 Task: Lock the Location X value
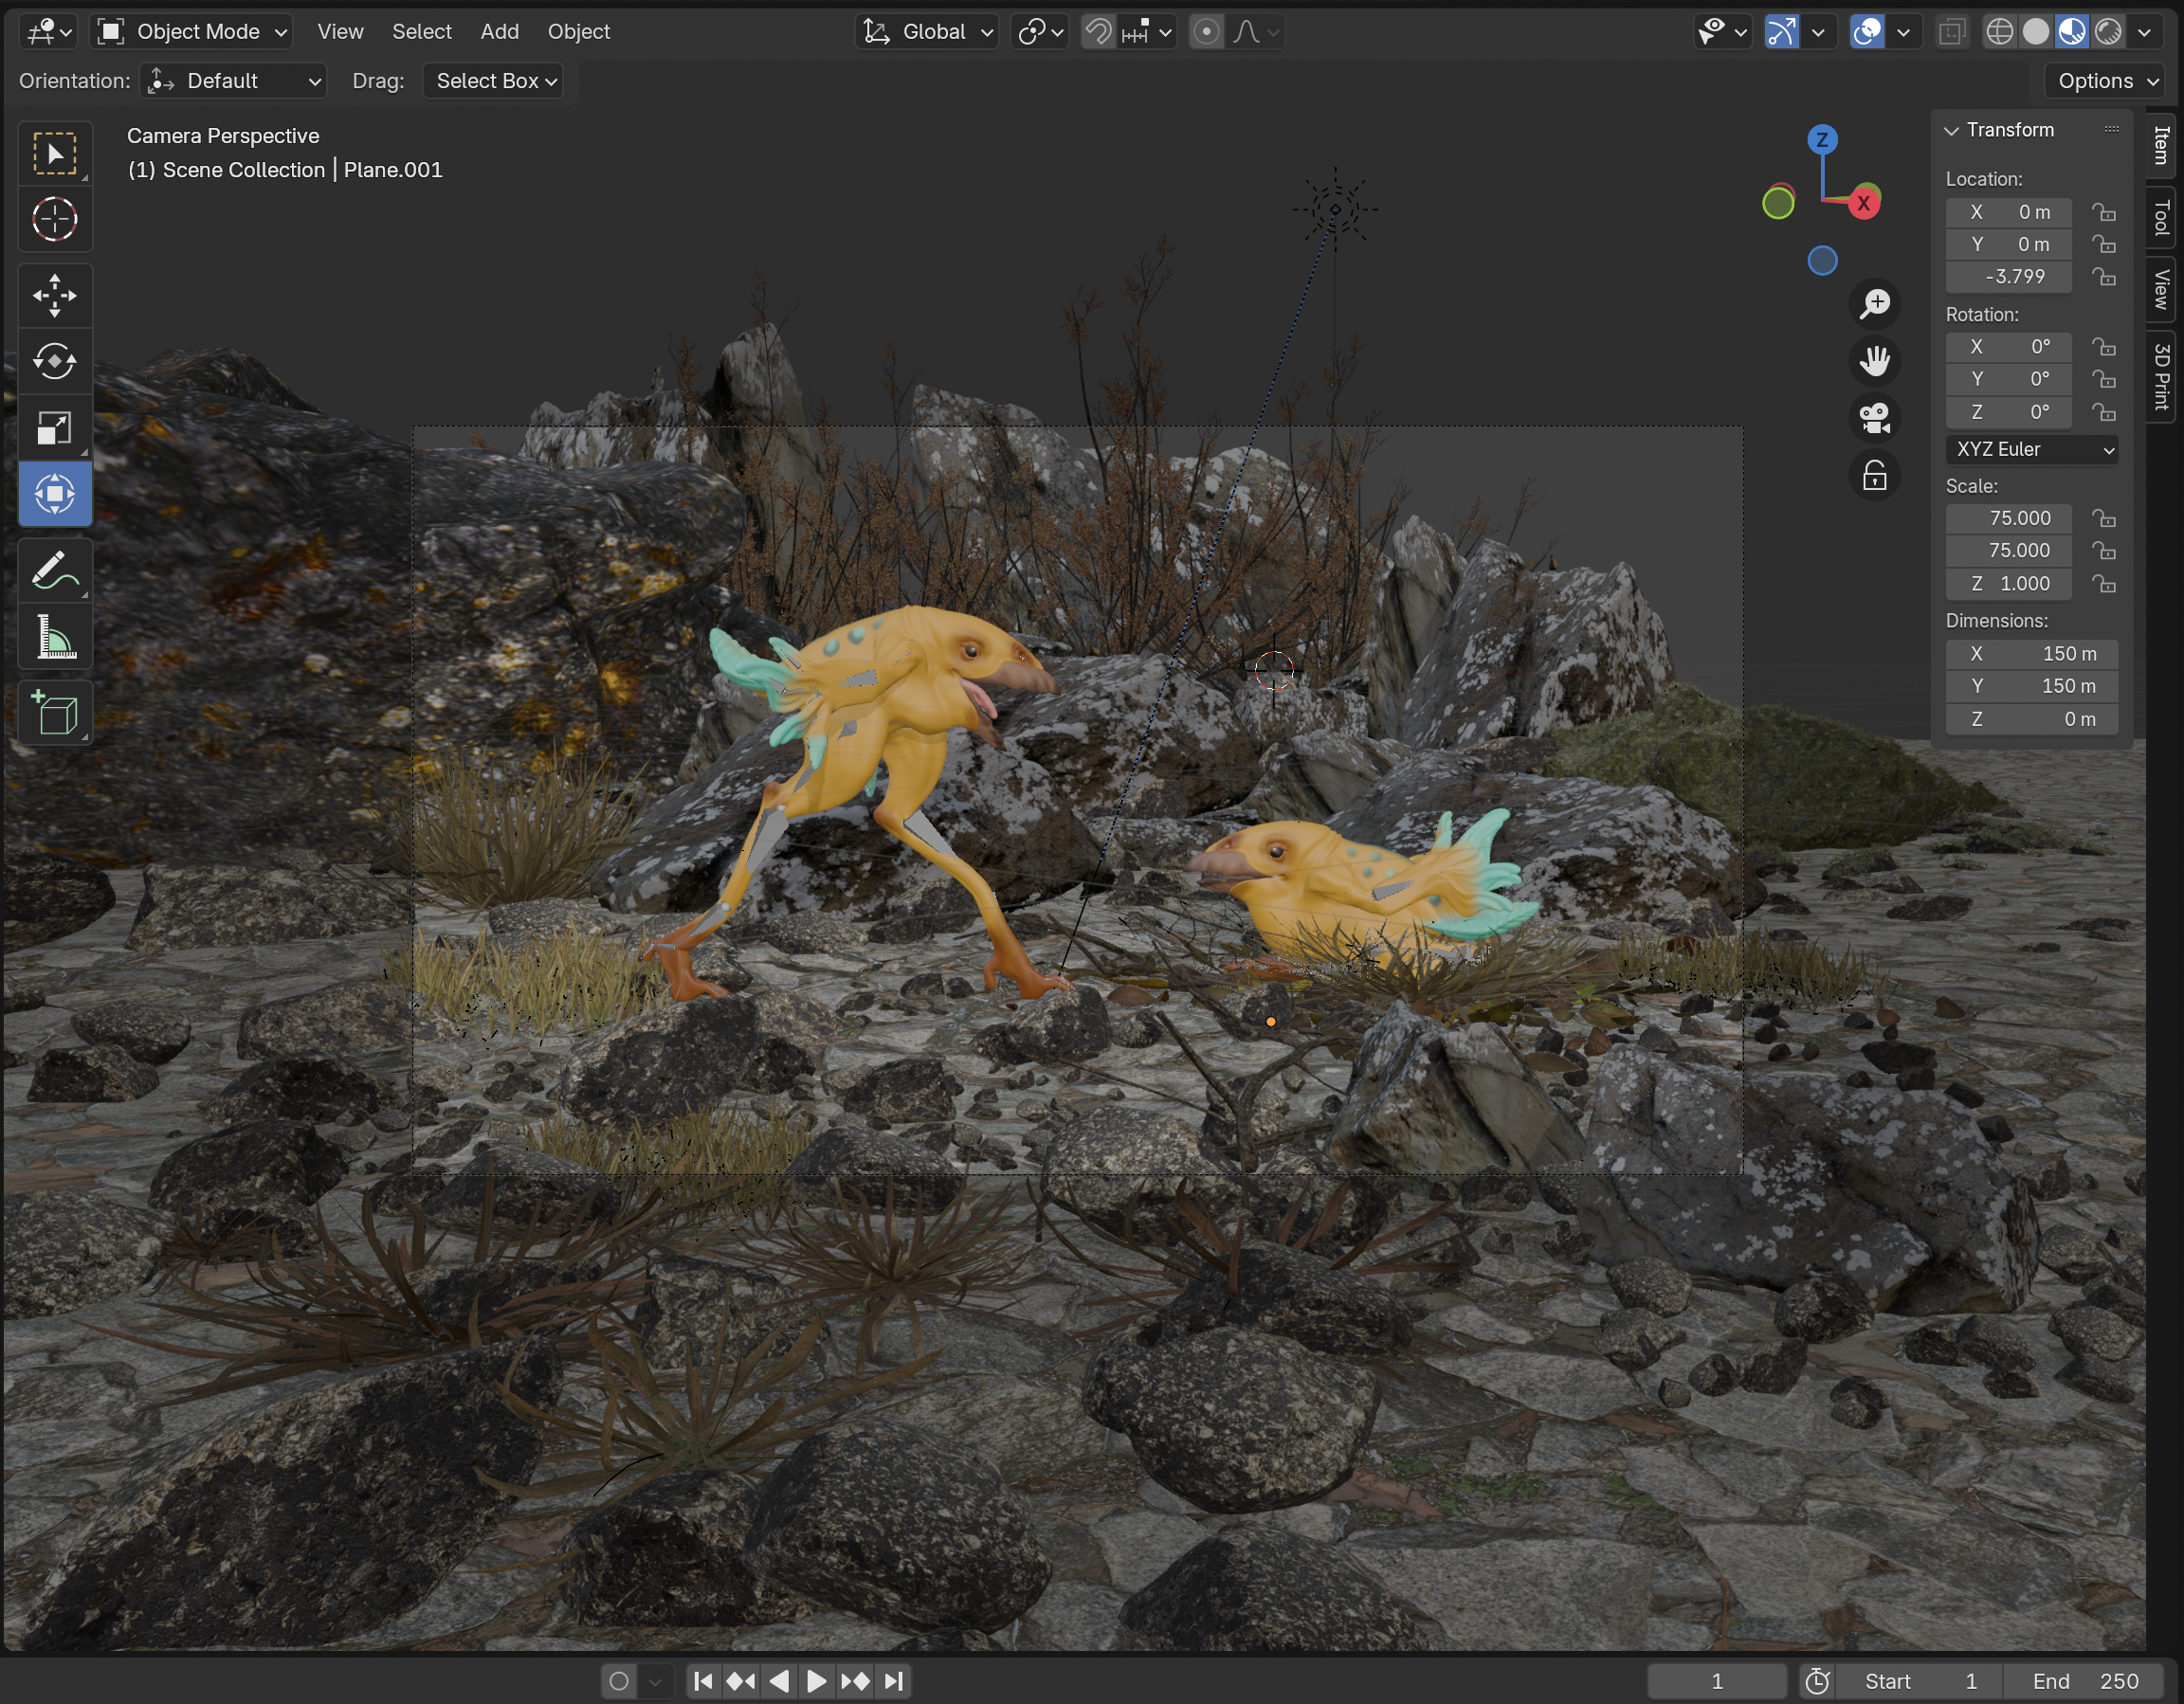[x=2104, y=212]
